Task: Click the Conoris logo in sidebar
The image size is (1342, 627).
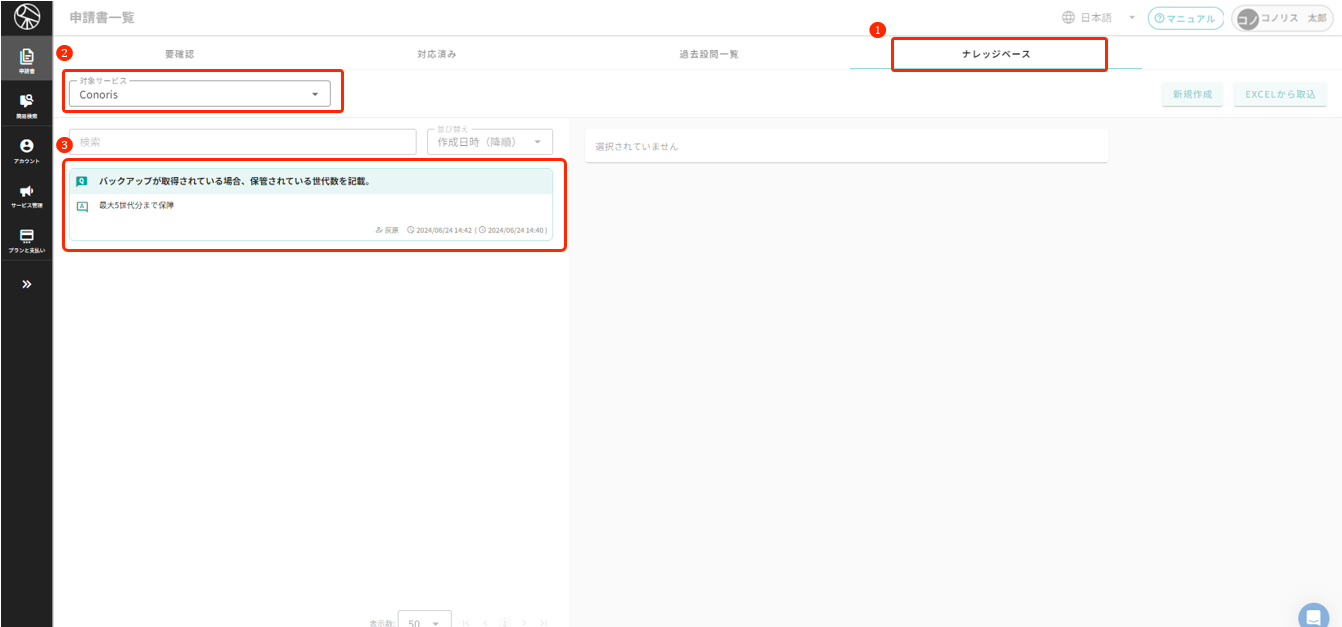Action: point(26,17)
